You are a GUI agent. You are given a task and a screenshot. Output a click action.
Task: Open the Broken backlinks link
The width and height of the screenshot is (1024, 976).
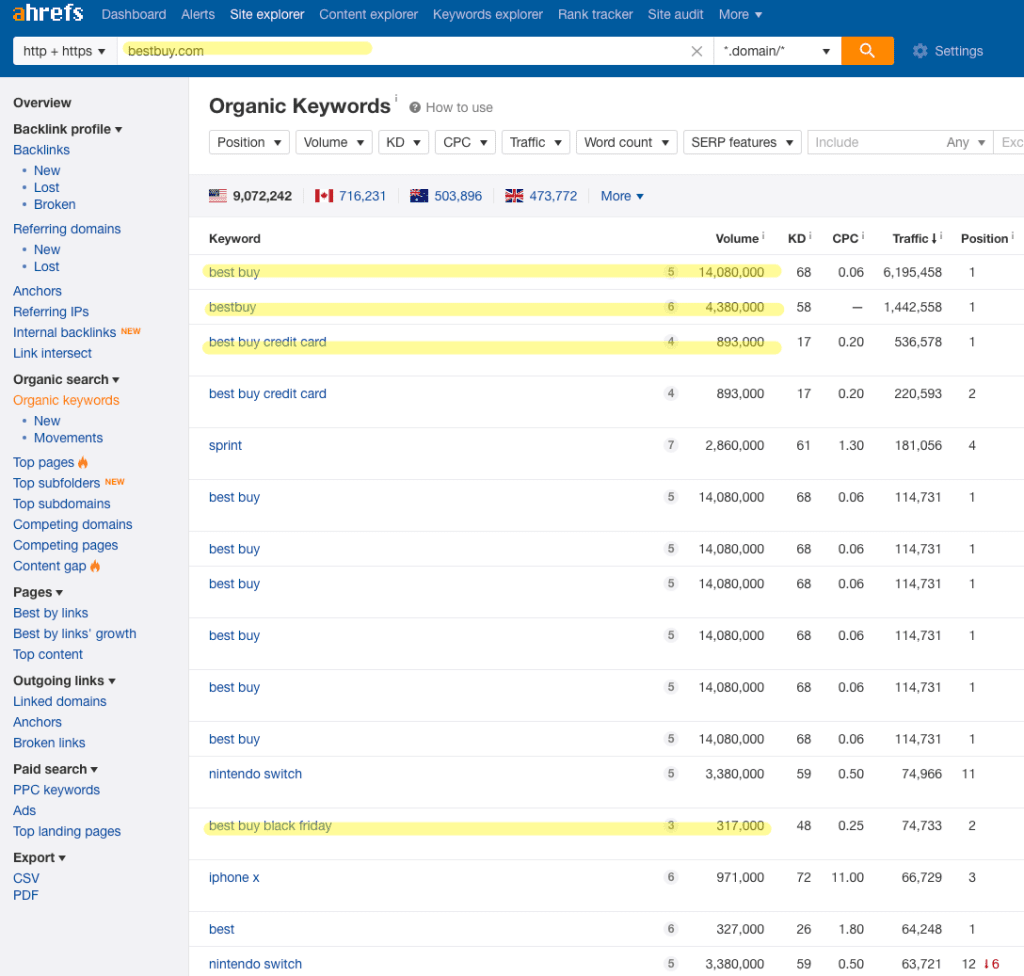54,204
